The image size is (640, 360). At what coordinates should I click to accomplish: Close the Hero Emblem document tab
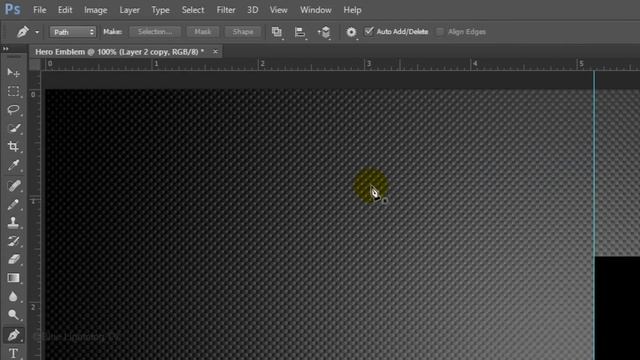(215, 52)
